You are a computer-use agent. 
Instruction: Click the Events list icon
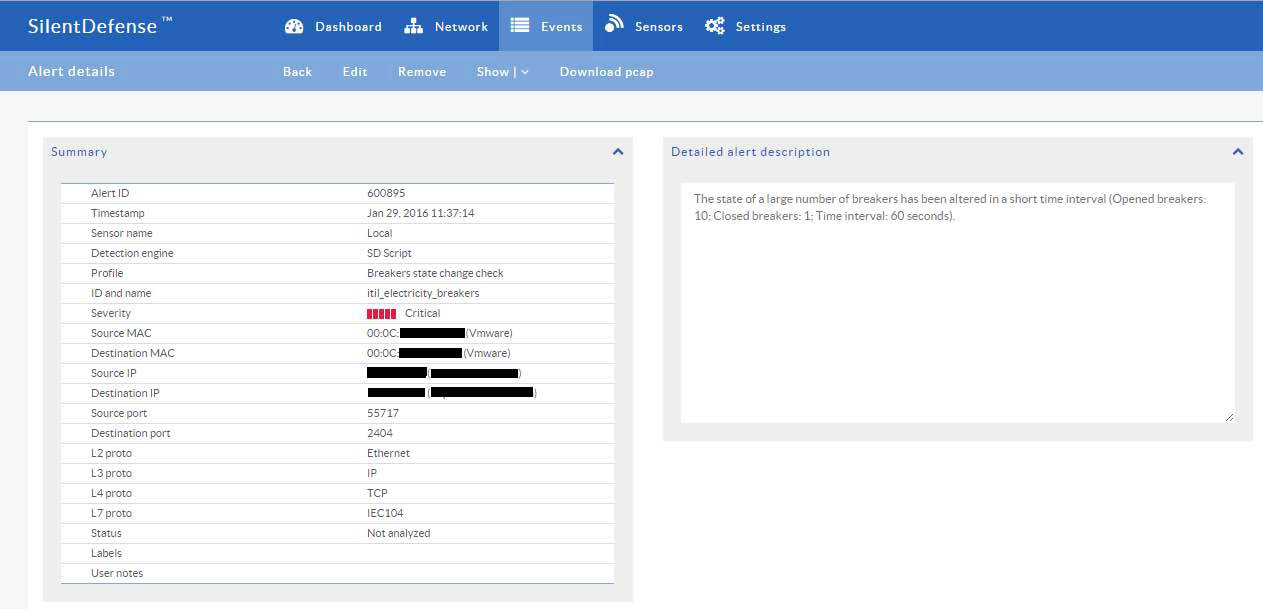(x=520, y=26)
